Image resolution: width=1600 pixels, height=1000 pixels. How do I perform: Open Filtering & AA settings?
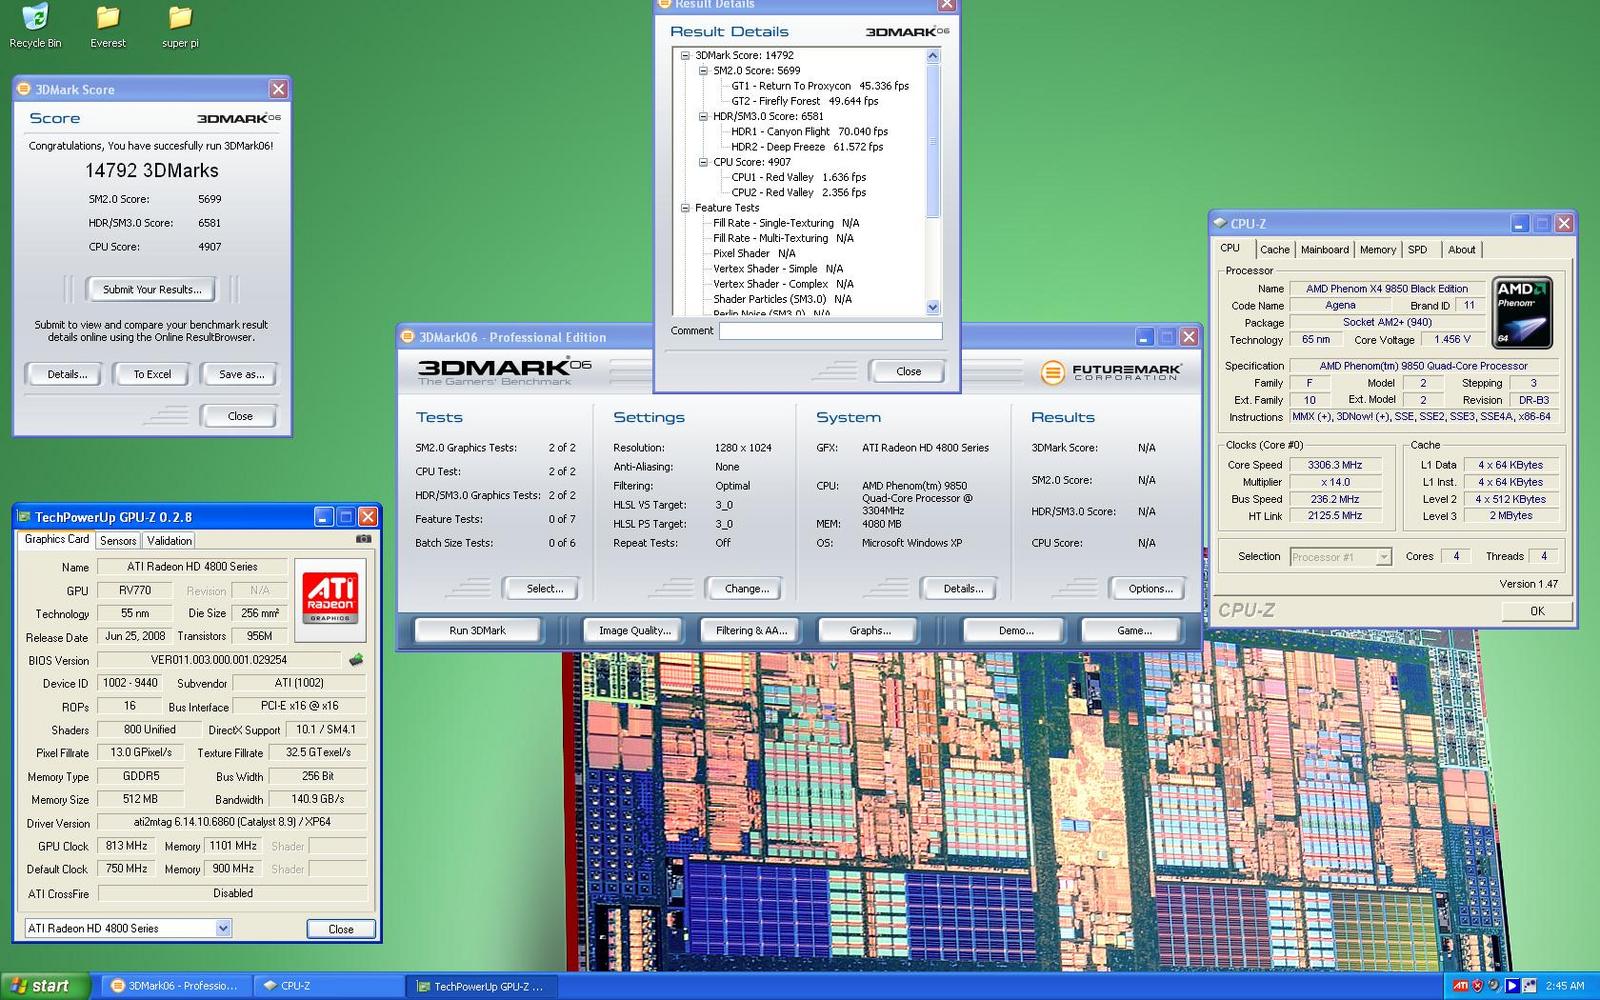click(x=751, y=630)
